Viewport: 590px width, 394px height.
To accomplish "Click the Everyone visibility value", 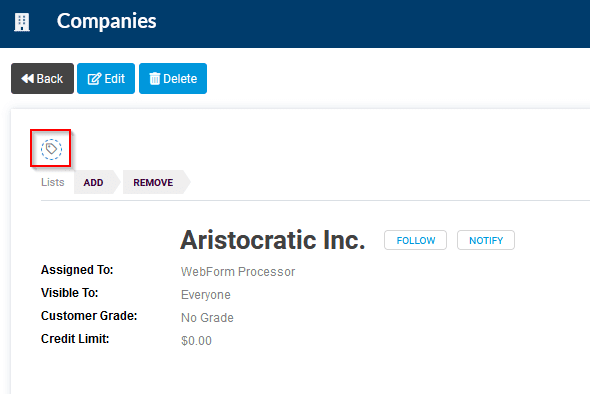I will click(x=206, y=295).
